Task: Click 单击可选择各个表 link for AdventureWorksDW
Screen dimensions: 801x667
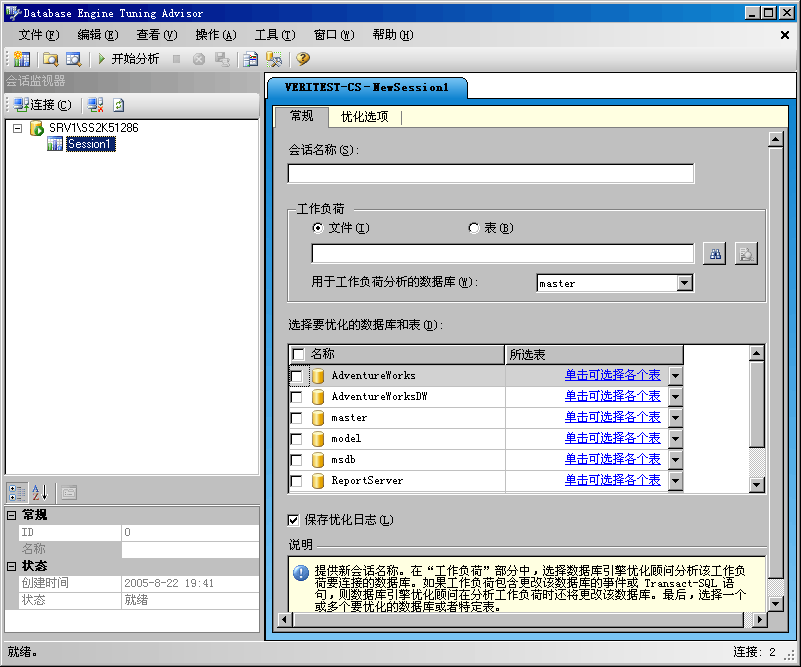Action: 612,396
